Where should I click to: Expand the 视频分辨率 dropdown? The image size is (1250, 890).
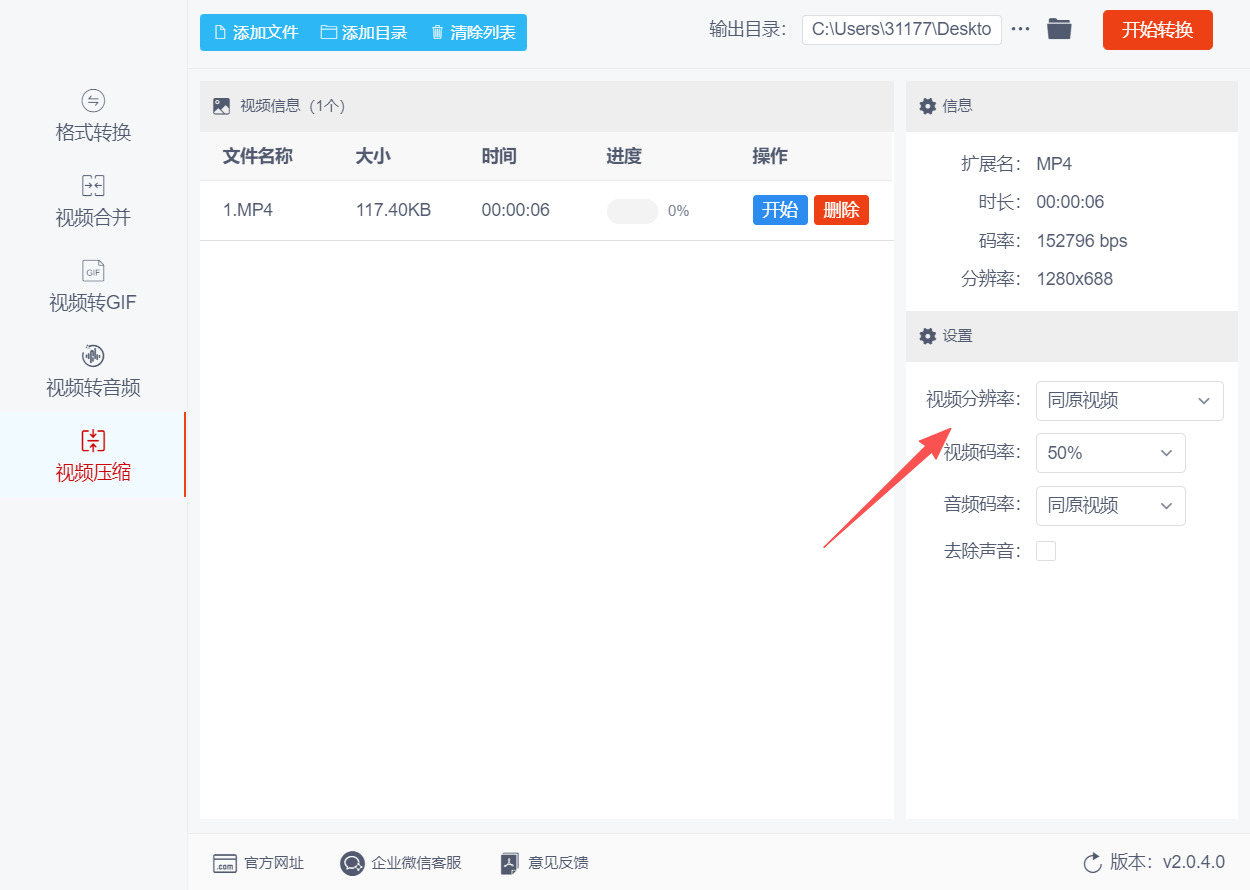coord(1129,401)
